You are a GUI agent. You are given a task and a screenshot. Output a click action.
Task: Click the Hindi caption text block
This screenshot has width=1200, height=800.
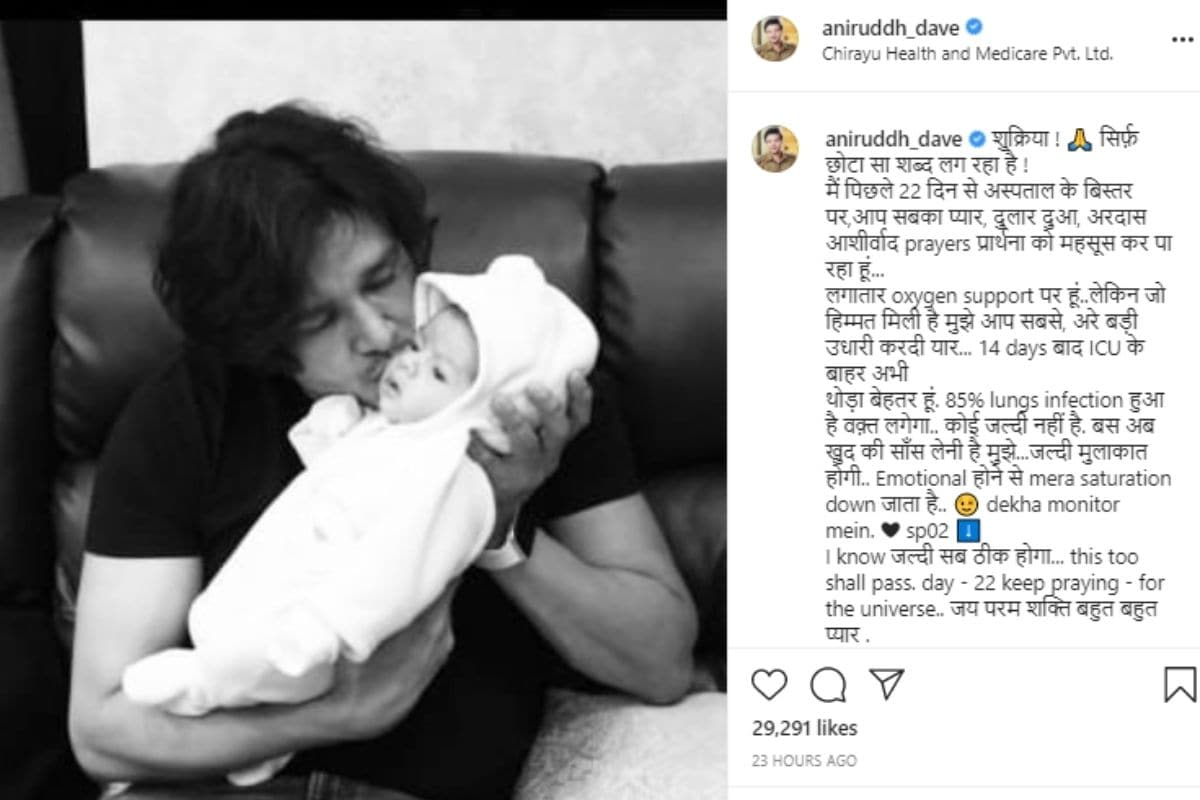pos(975,386)
